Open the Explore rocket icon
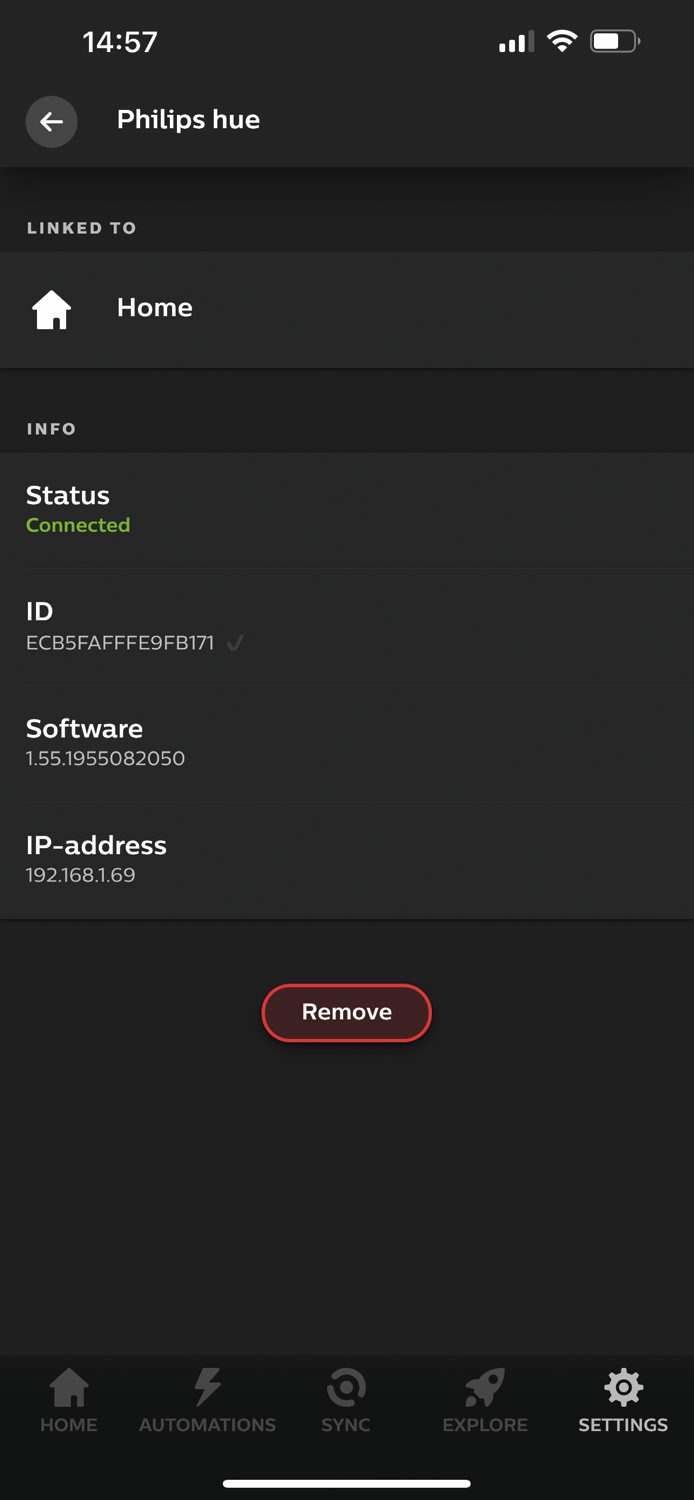The image size is (694, 1500). (485, 1387)
